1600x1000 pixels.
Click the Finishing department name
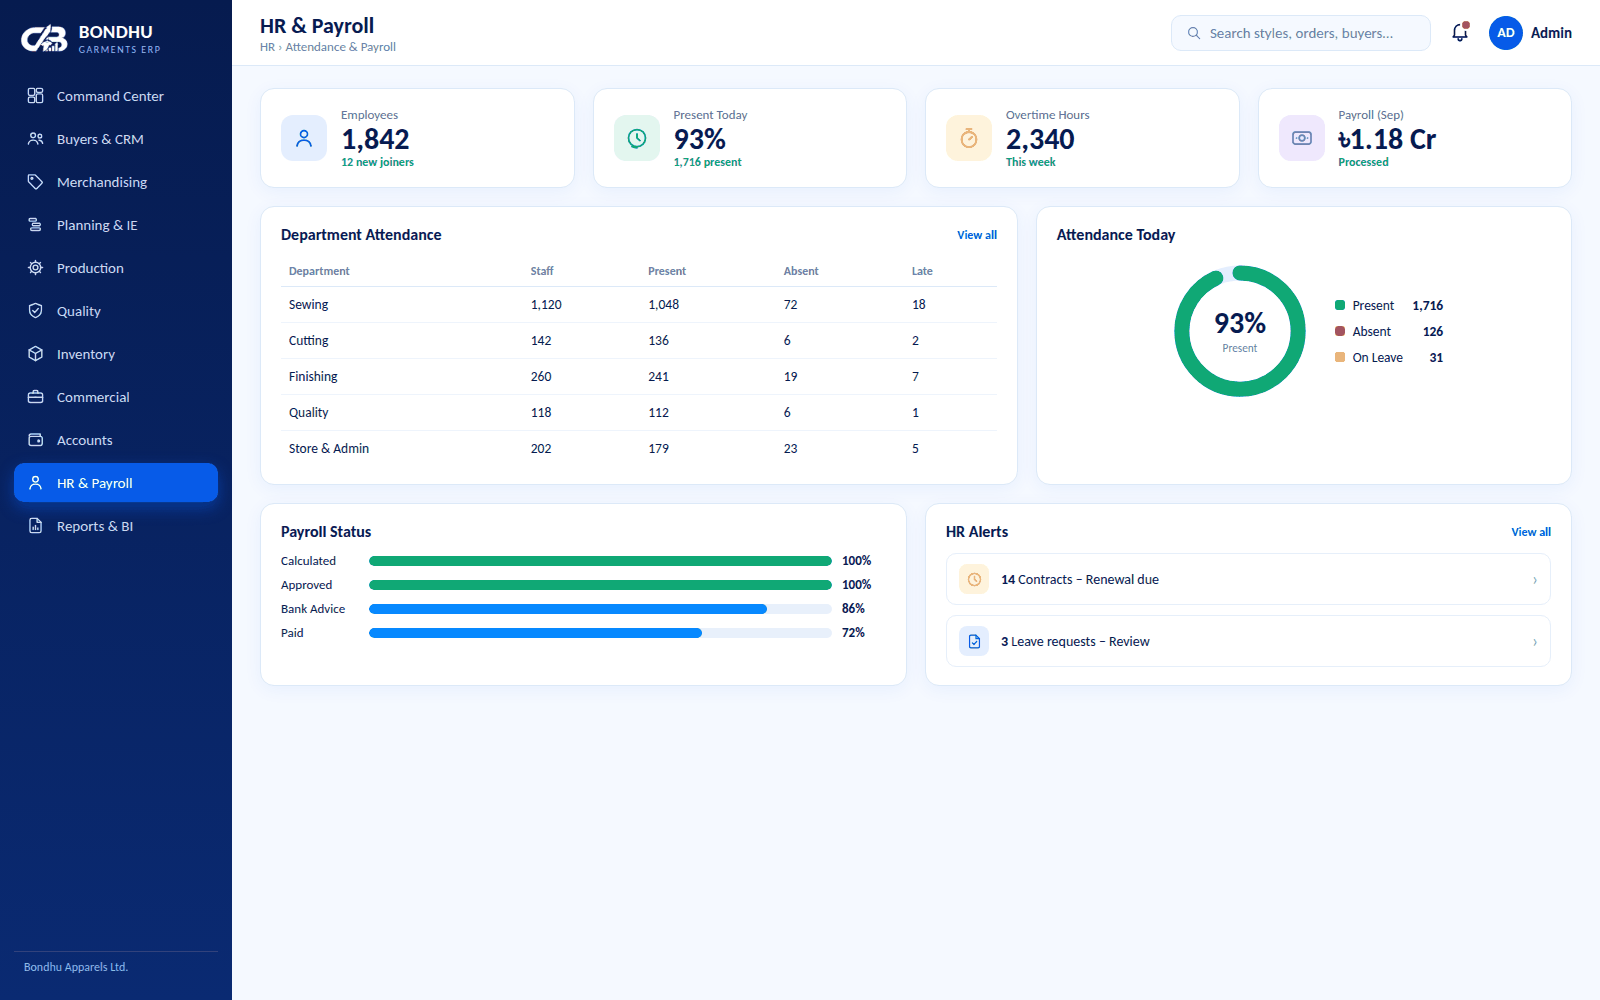pyautogui.click(x=313, y=377)
